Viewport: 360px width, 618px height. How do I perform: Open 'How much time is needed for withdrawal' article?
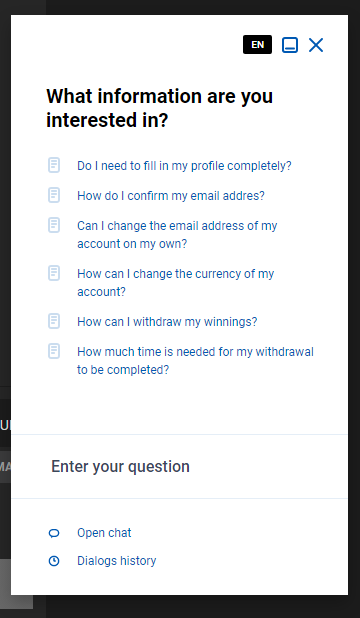[195, 361]
